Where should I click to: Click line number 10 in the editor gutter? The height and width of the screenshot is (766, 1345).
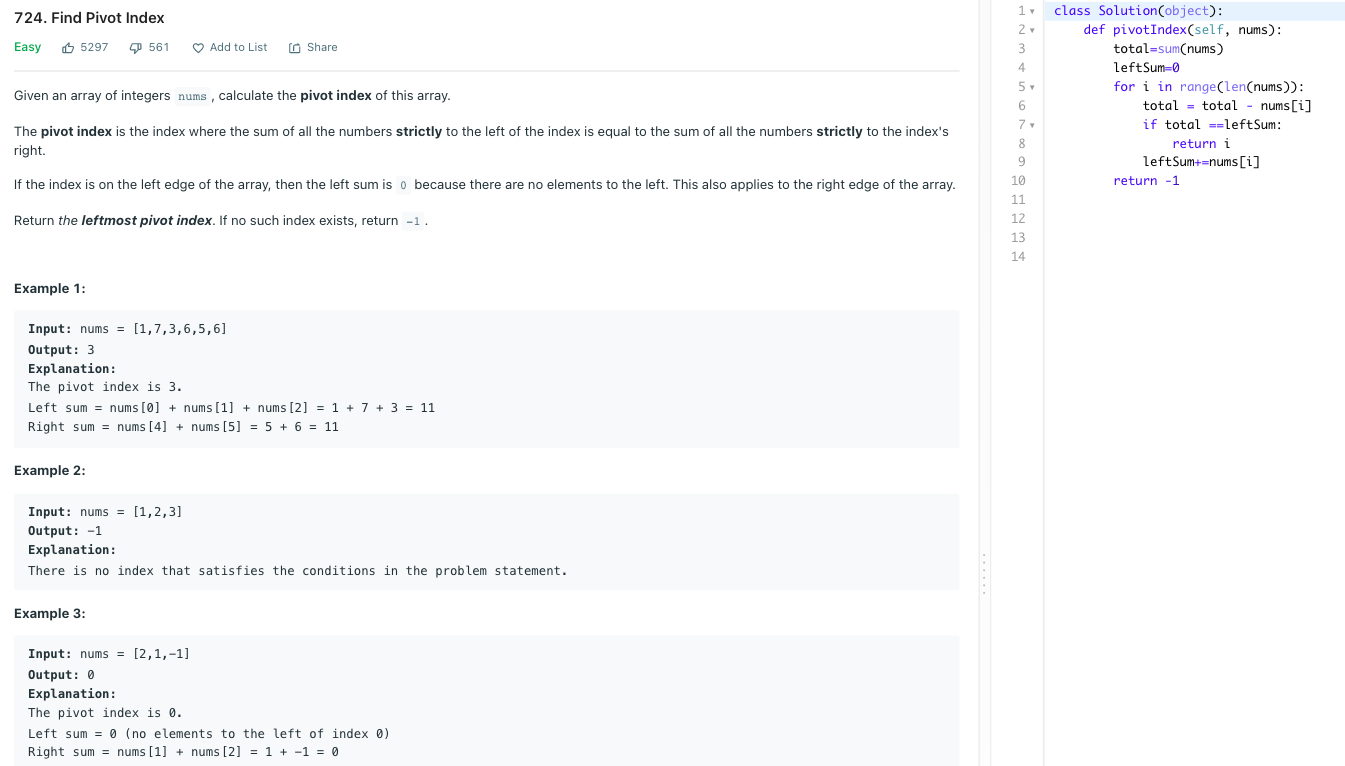pyautogui.click(x=1018, y=180)
